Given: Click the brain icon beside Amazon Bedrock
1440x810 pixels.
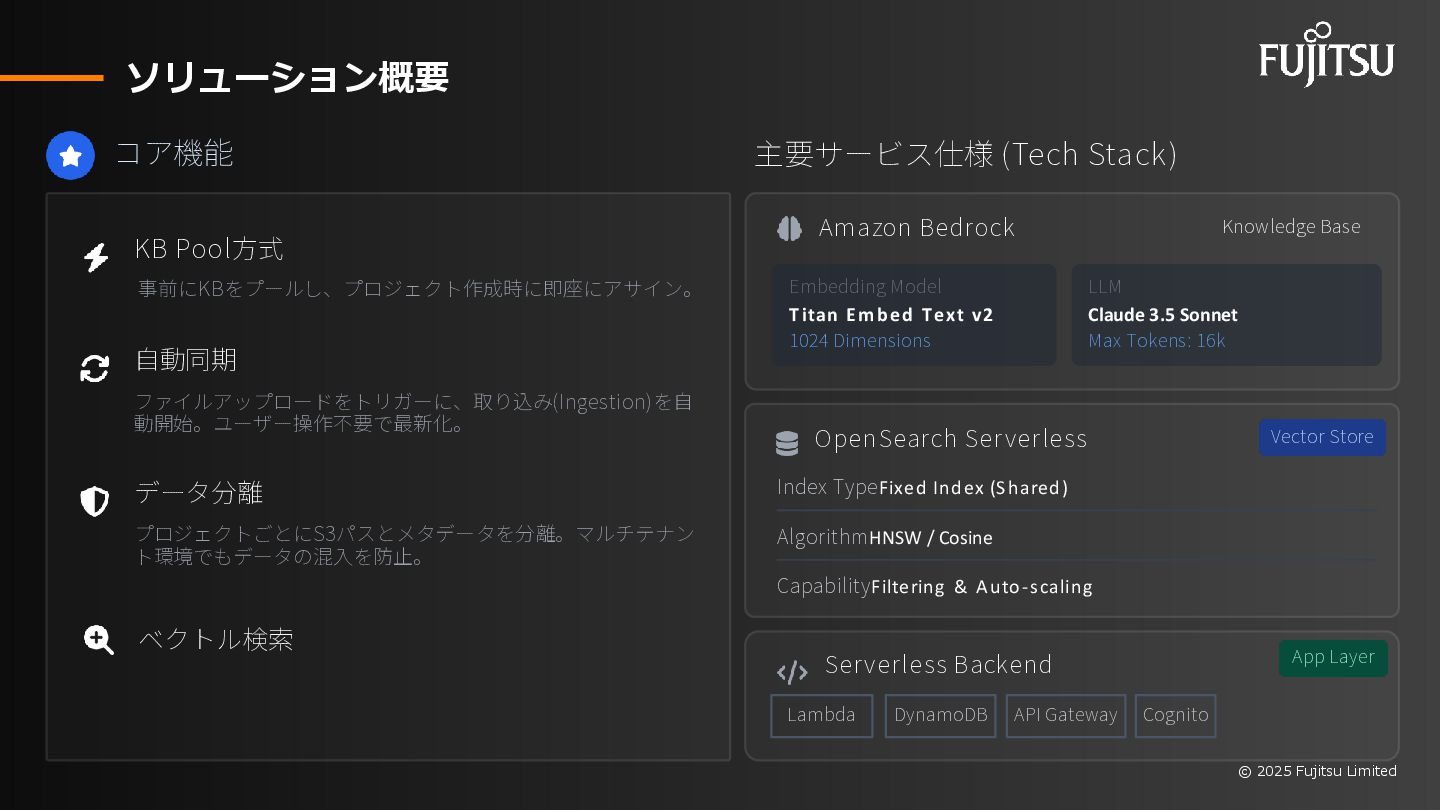Looking at the screenshot, I should (789, 229).
